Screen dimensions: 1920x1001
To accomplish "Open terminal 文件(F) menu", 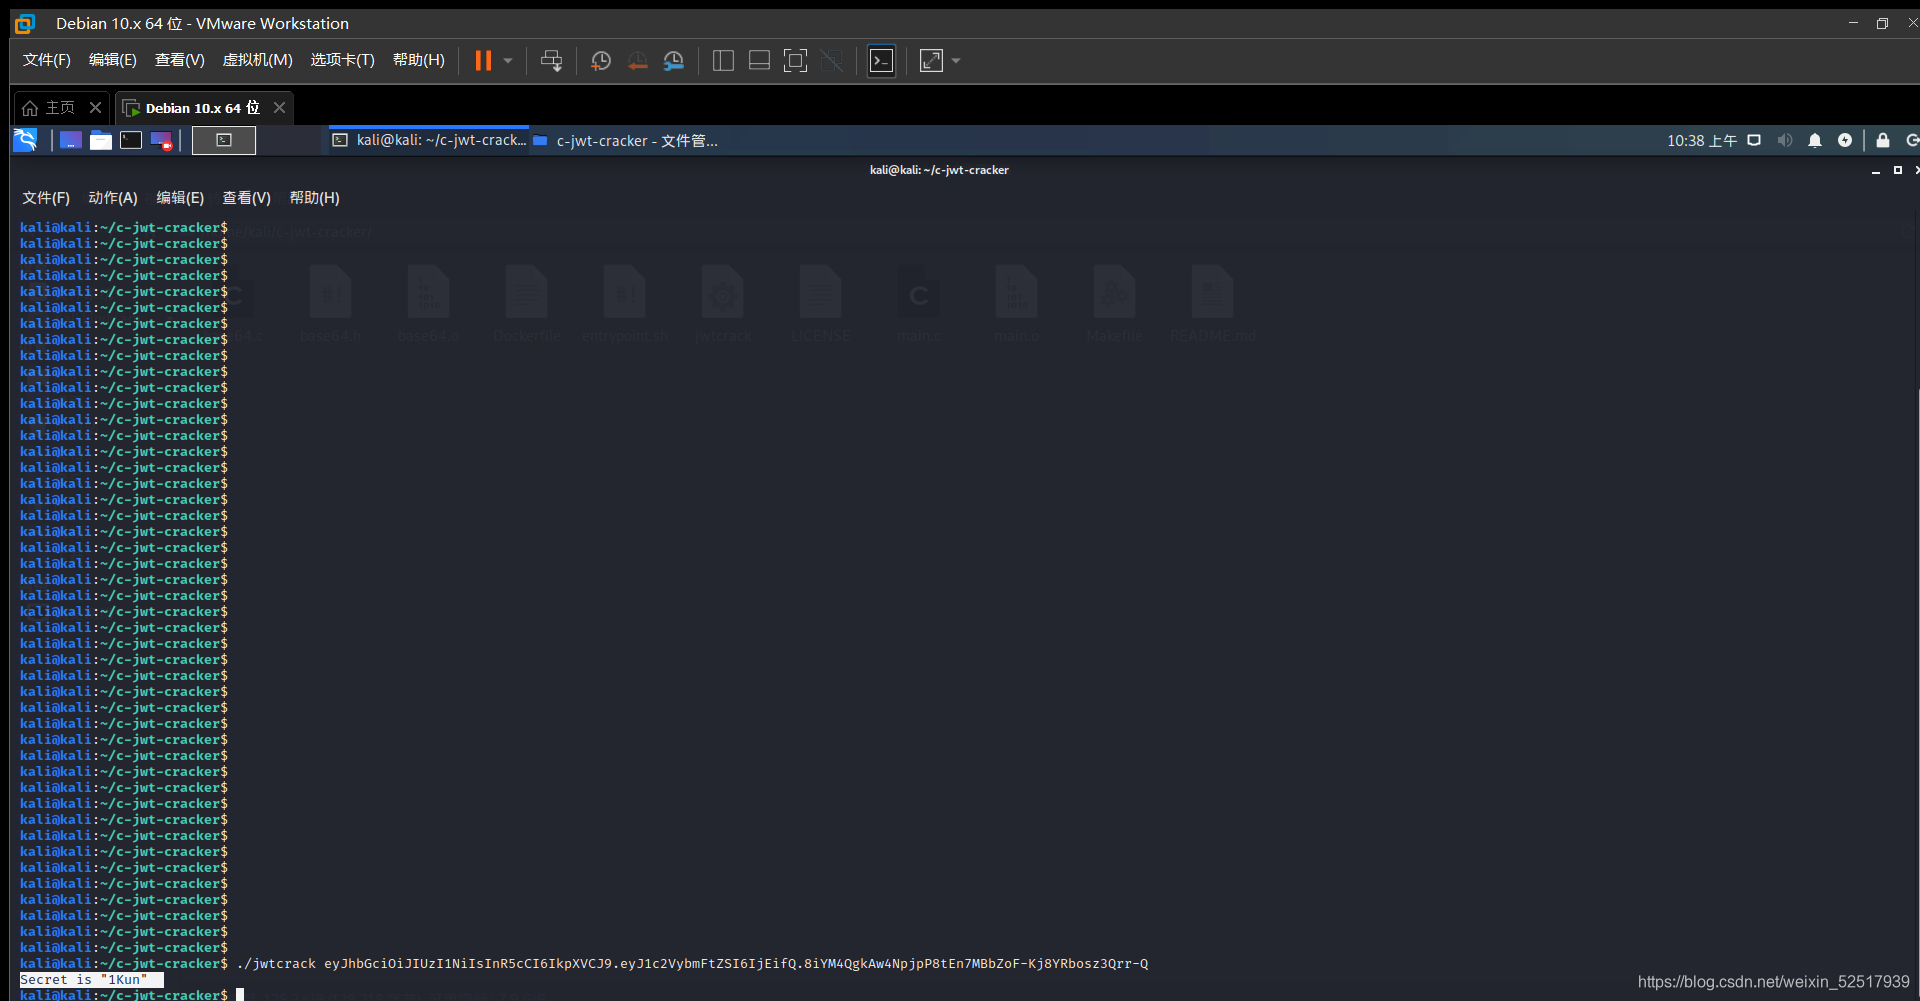I will tap(46, 198).
